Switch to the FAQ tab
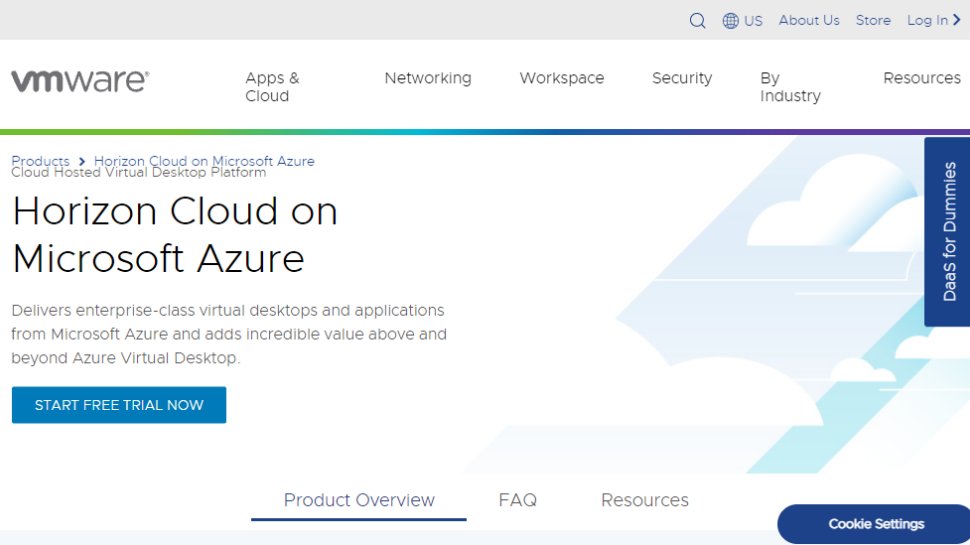 [x=518, y=500]
